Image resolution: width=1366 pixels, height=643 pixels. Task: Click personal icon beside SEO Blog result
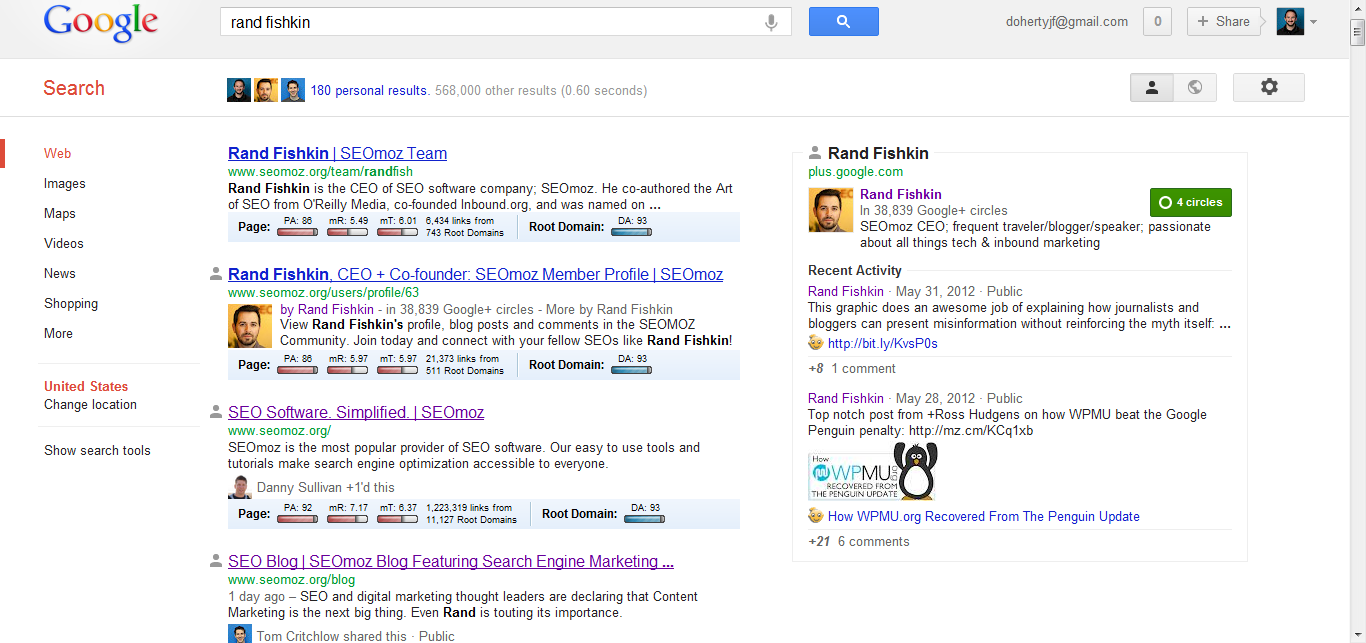(215, 561)
